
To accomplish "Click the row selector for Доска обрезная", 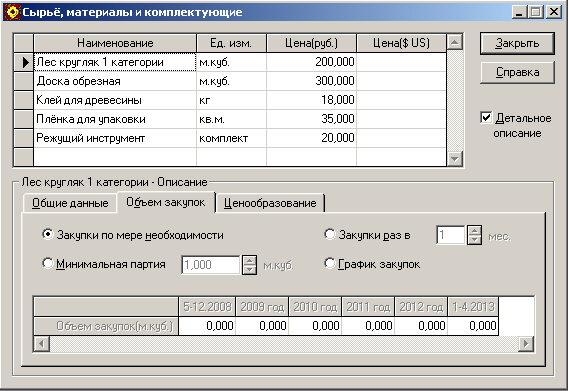I will click(24, 81).
